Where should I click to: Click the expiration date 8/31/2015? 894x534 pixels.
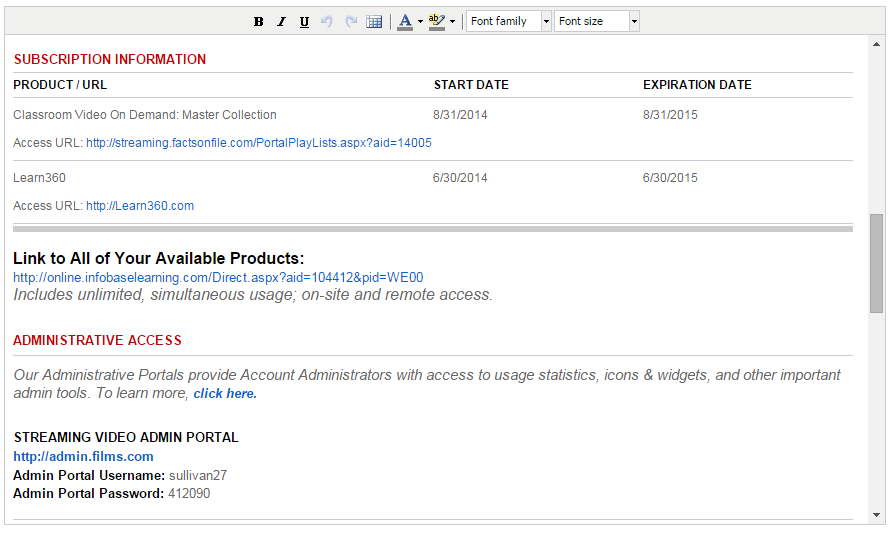(x=670, y=115)
